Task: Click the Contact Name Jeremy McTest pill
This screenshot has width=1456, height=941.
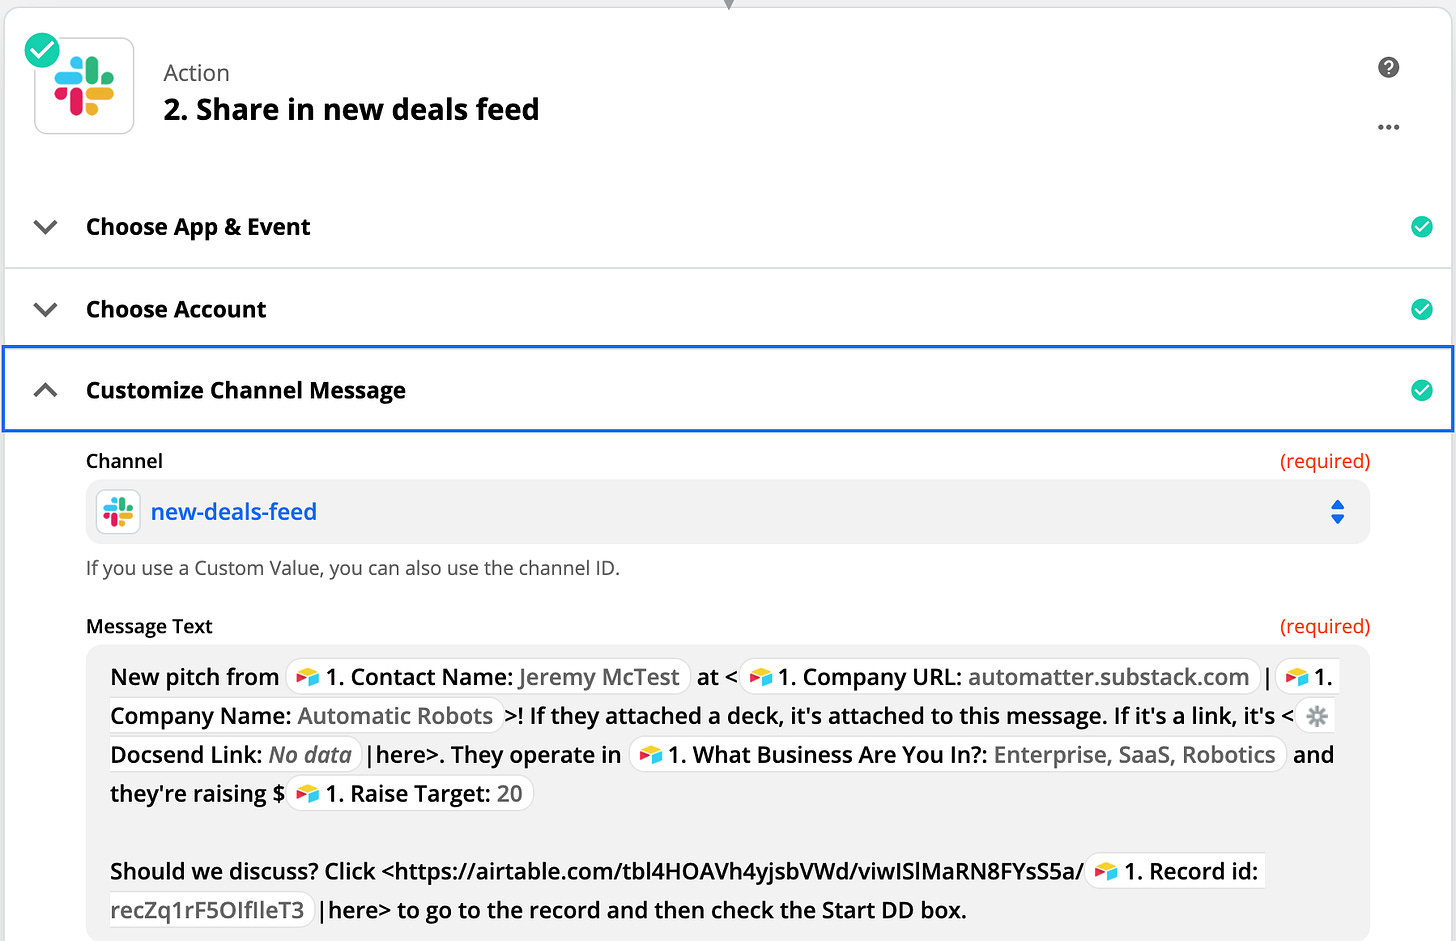Action: click(488, 677)
